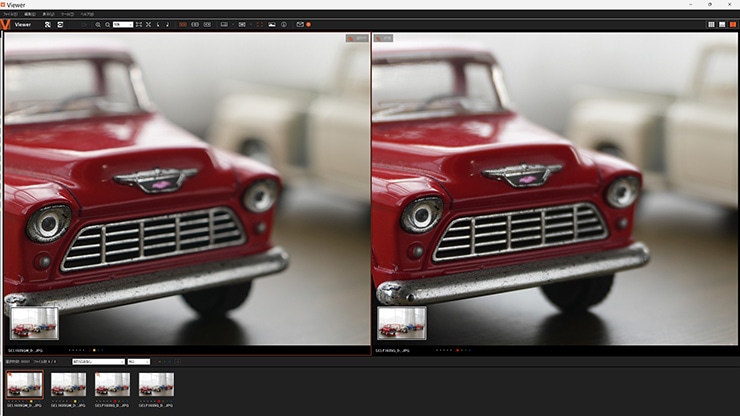
Task: Select the second filmstrip thumbnail
Action: click(x=68, y=384)
